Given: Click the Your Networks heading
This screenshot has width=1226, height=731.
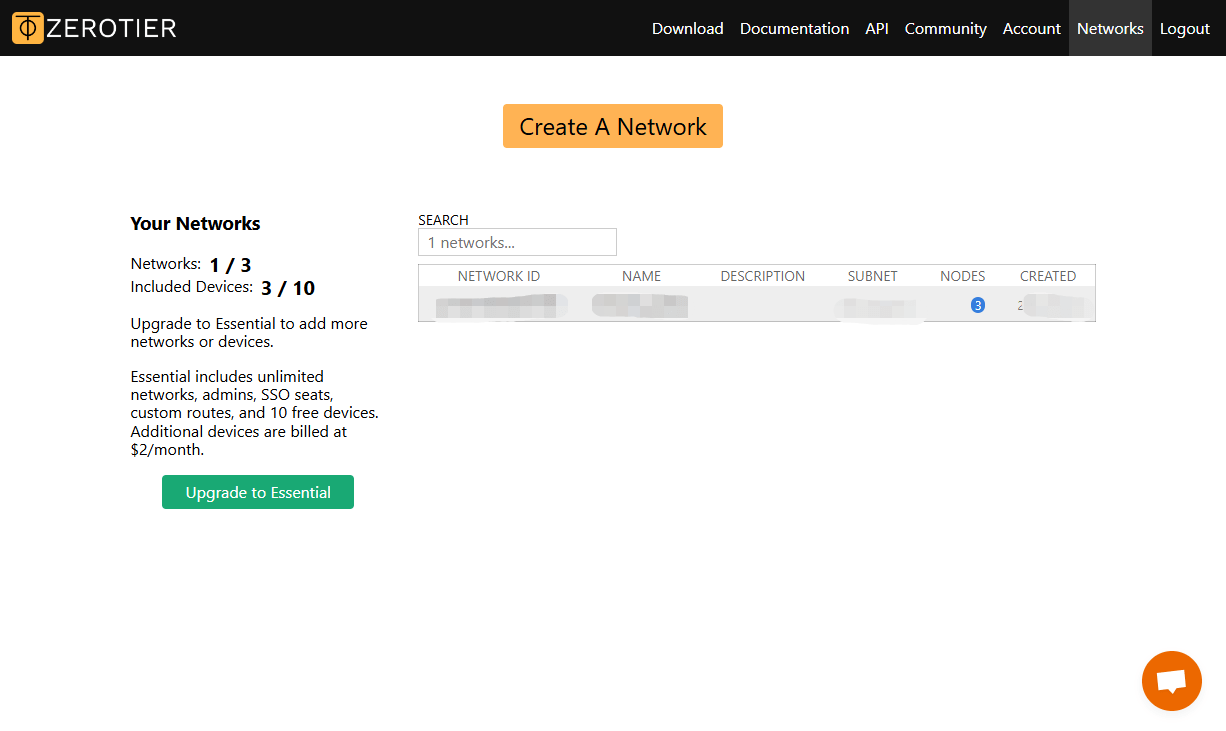Looking at the screenshot, I should click(x=195, y=223).
